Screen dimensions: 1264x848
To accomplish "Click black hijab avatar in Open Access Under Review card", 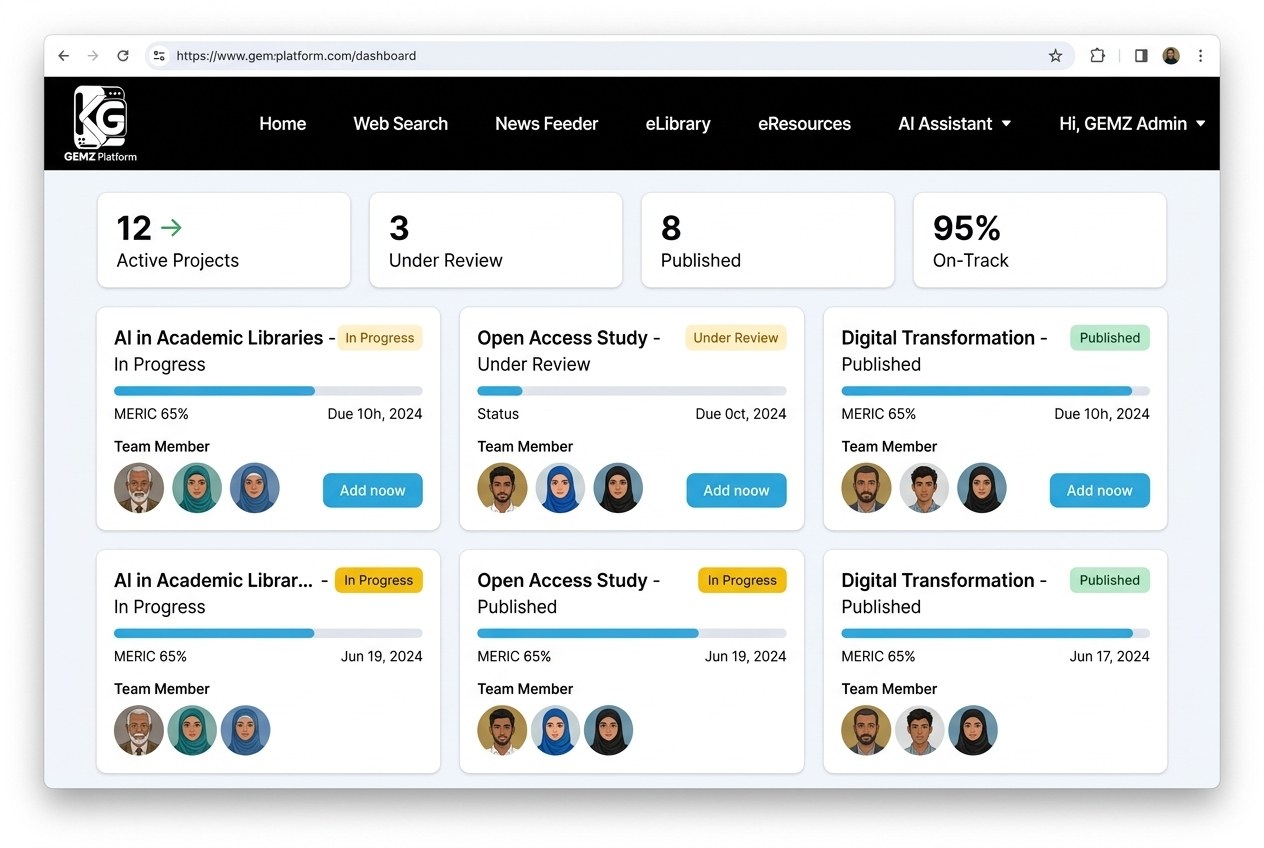I will pyautogui.click(x=618, y=488).
